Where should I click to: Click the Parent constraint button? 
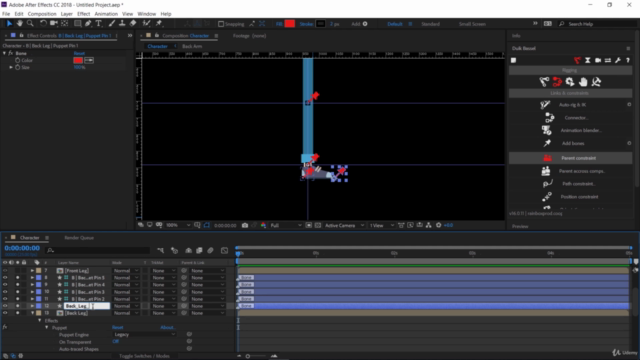[570, 158]
